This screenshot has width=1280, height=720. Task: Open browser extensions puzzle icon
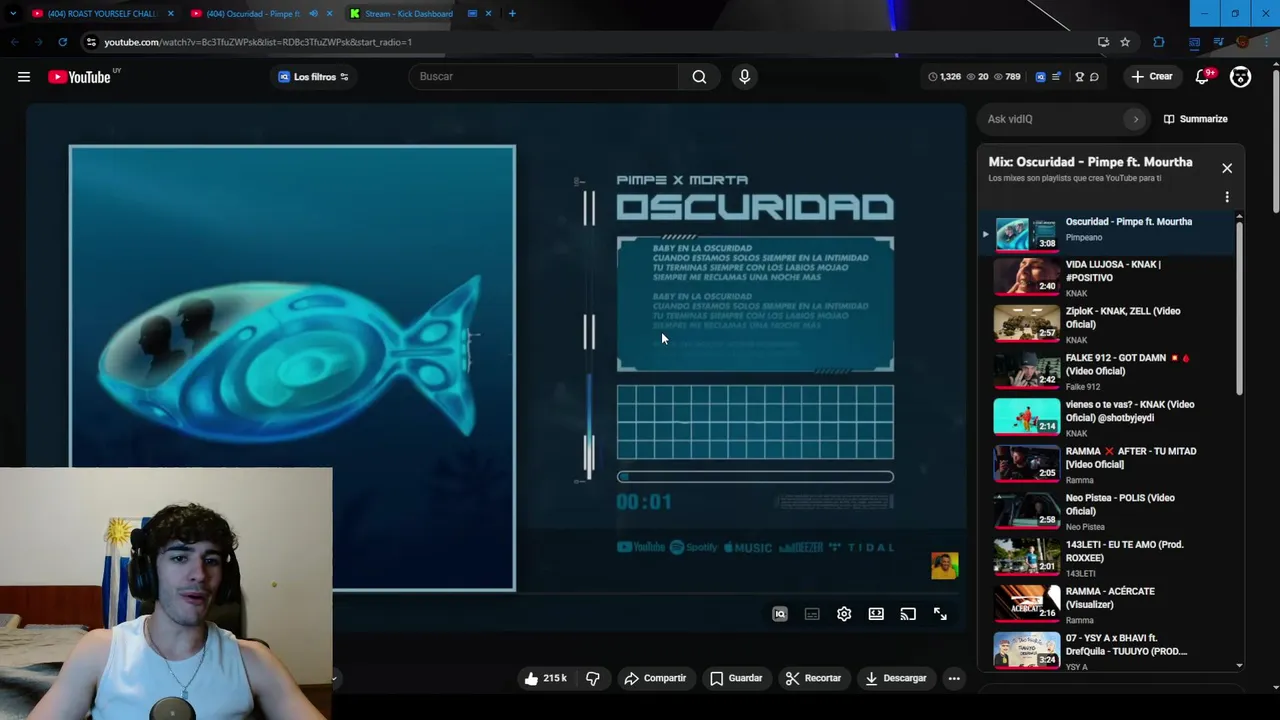pos(1159,42)
